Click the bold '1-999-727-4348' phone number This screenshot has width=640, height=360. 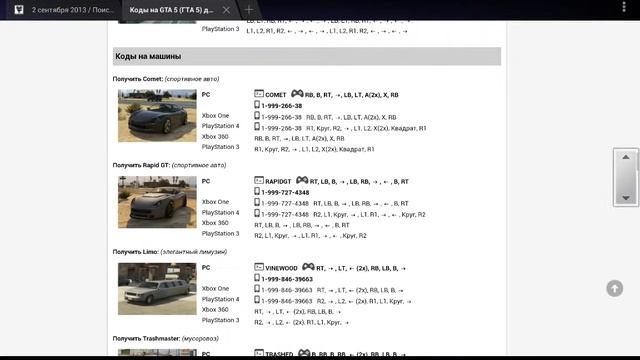point(285,192)
